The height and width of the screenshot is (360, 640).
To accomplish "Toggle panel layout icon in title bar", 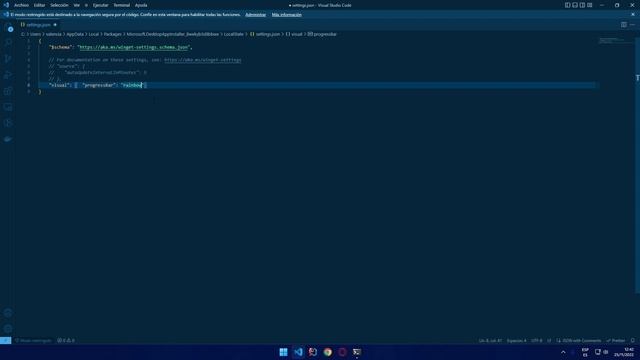I will tap(575, 5).
